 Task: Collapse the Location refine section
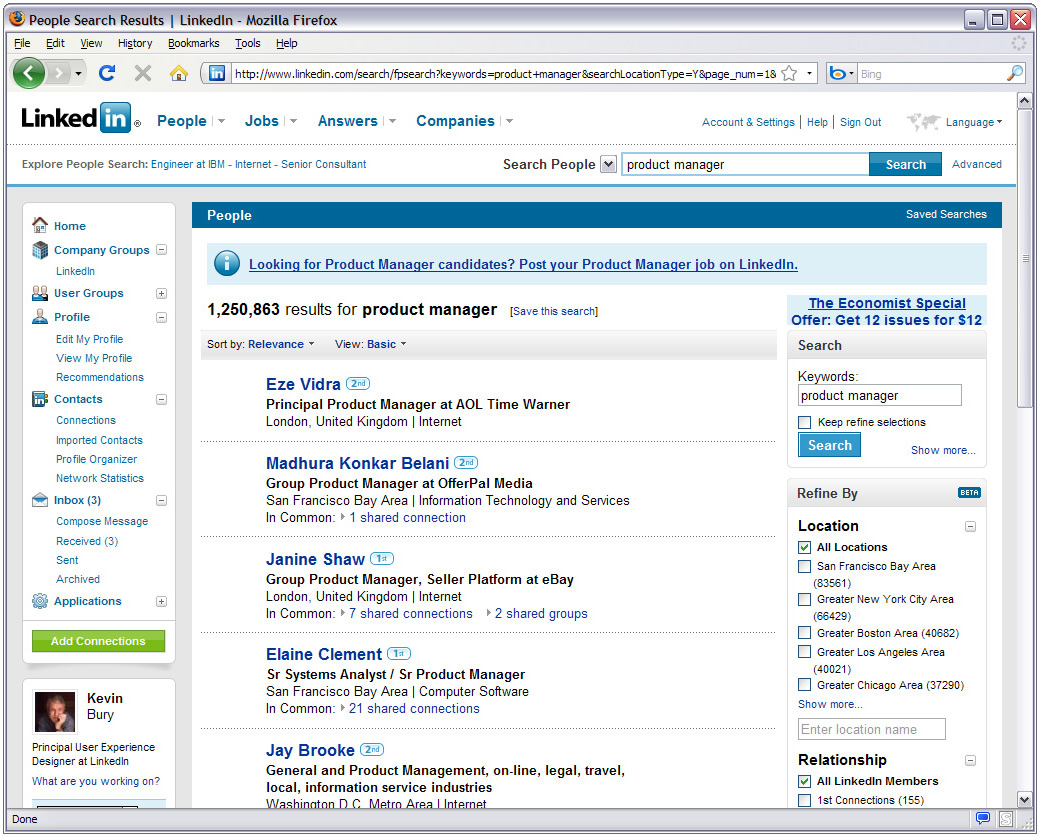point(970,526)
